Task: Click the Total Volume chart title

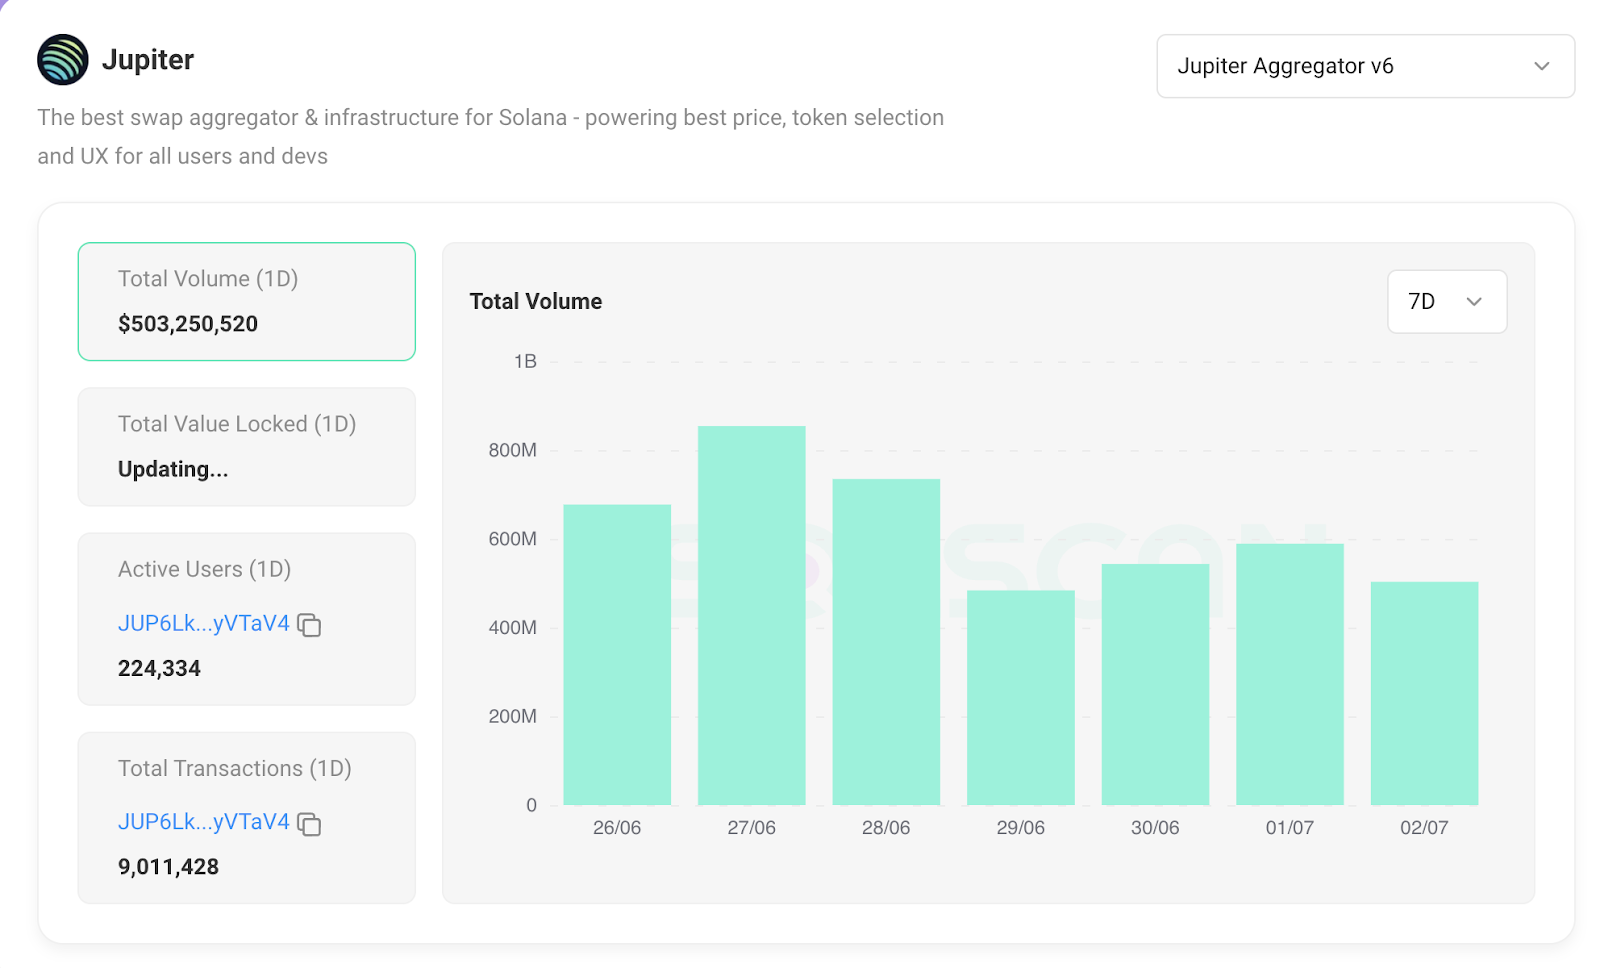Action: pos(536,301)
